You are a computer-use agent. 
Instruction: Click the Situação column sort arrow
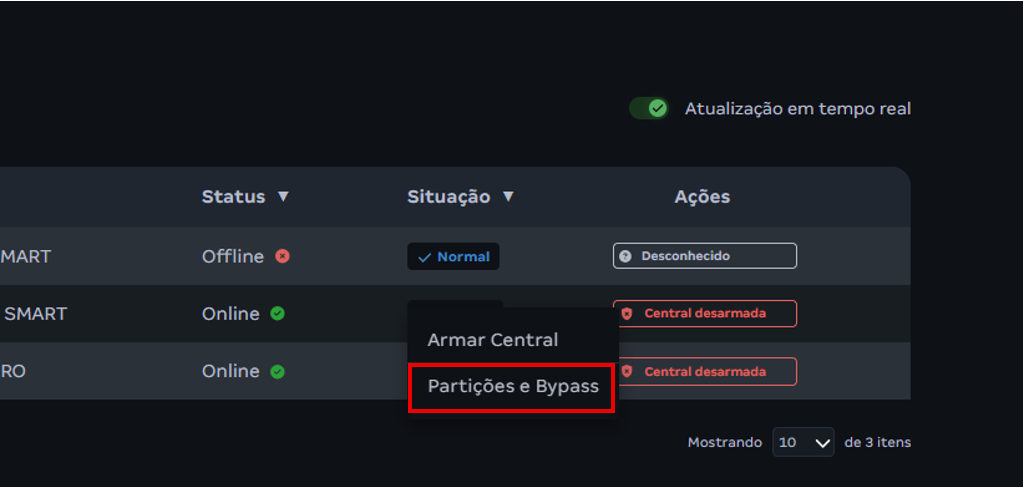[508, 197]
